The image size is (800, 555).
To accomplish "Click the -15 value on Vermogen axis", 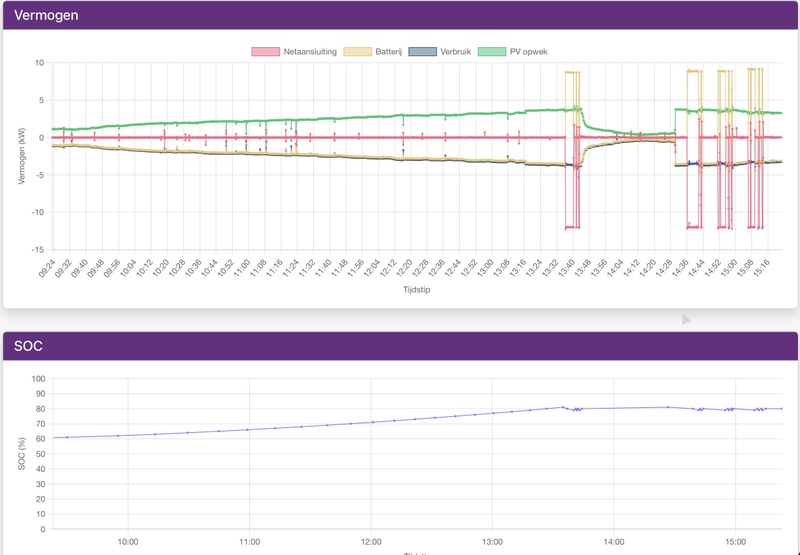I will pos(38,249).
